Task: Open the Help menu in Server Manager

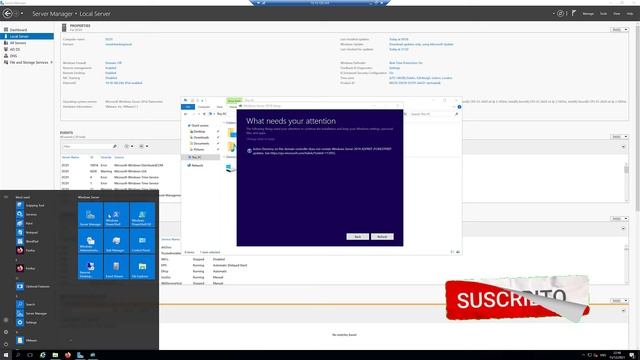Action: point(630,13)
